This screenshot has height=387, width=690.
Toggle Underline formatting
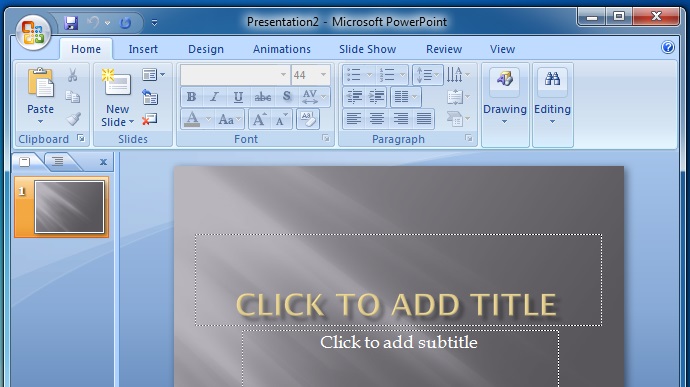[x=238, y=97]
